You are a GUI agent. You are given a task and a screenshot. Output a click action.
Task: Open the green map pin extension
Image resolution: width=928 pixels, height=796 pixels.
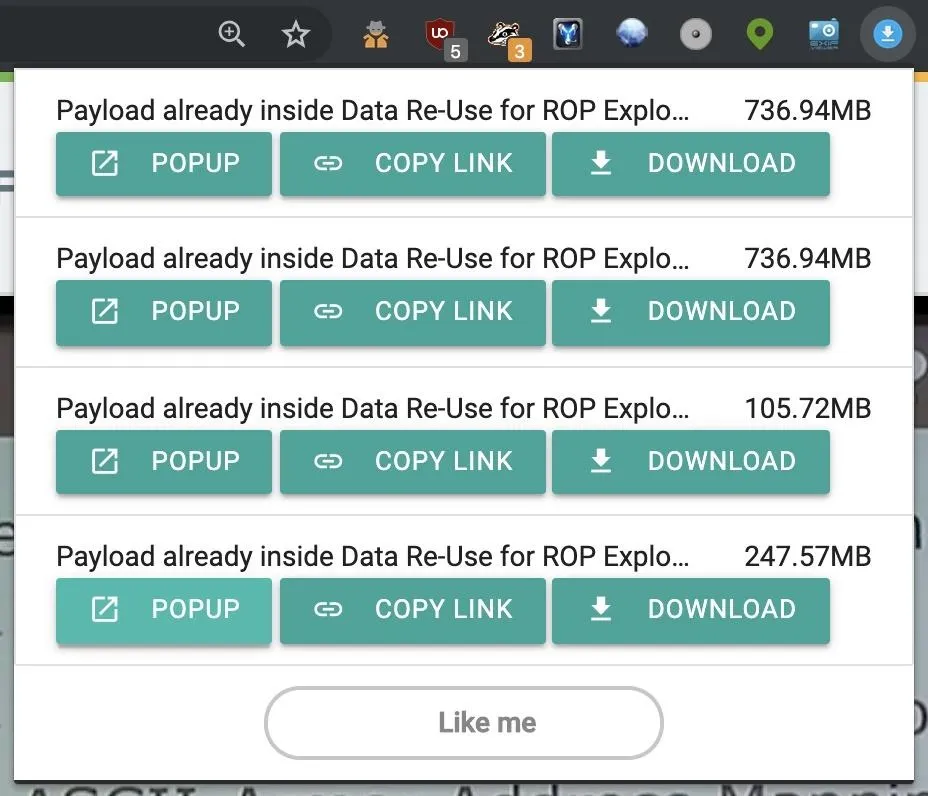(x=760, y=34)
